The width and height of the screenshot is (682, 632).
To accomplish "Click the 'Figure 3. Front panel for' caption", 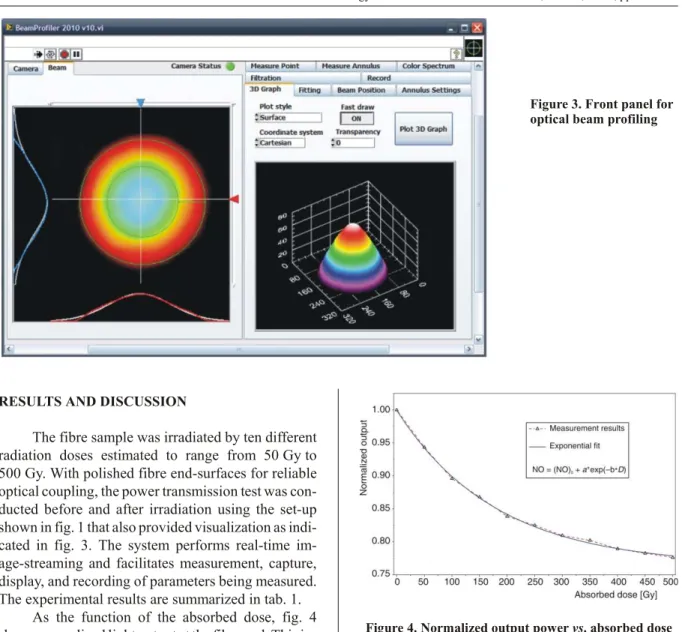I will [x=602, y=104].
